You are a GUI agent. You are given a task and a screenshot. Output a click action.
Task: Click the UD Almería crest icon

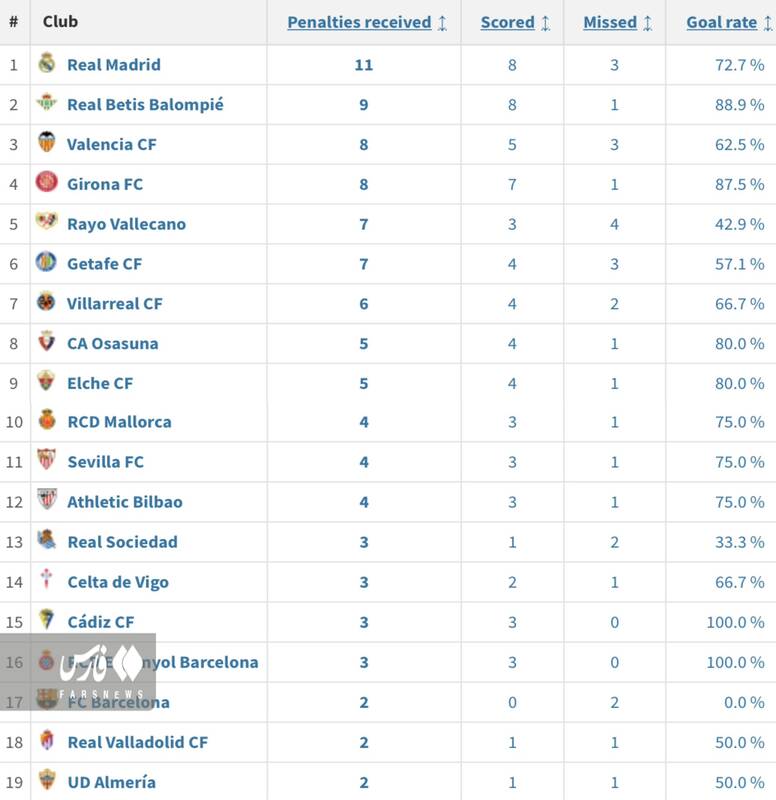(47, 780)
